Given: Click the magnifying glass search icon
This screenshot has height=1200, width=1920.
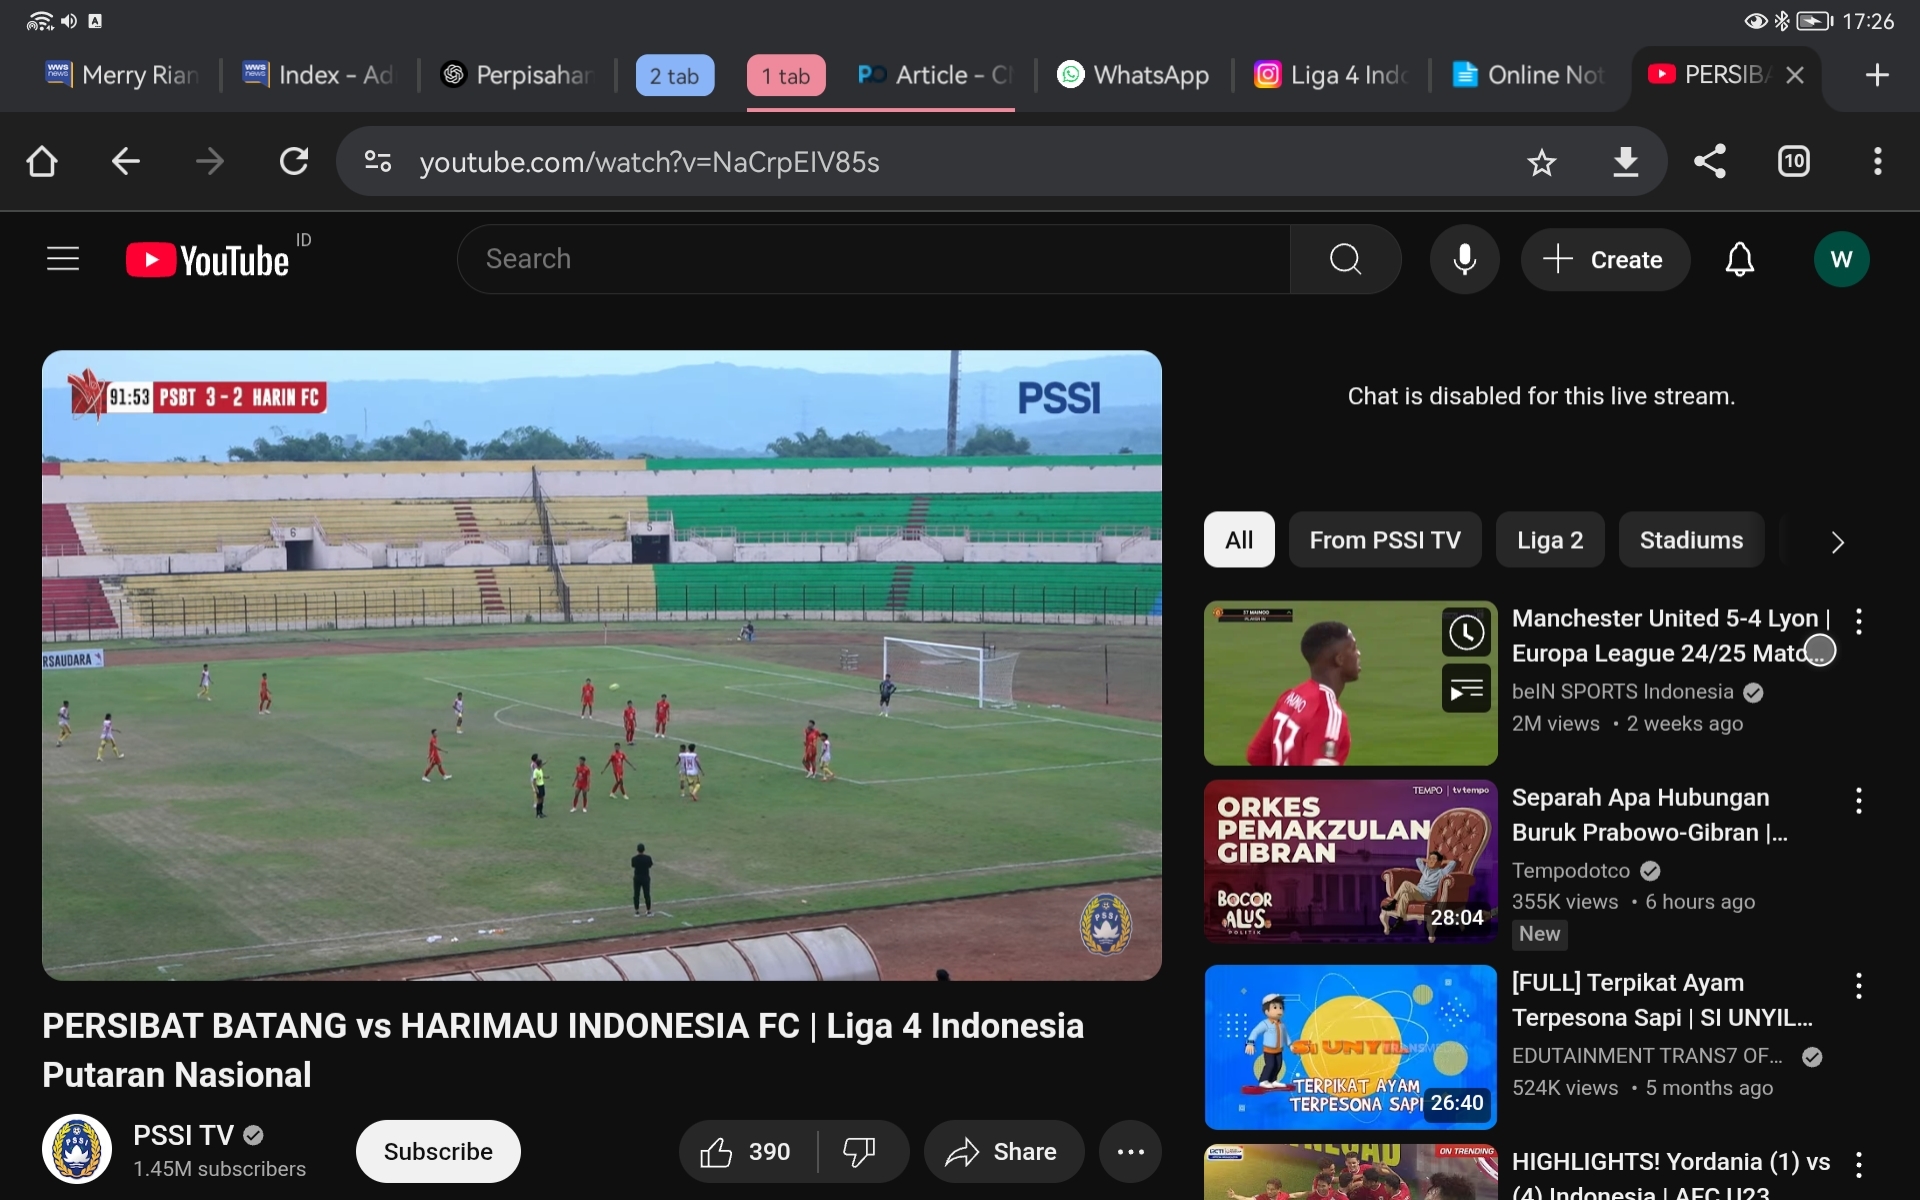Looking at the screenshot, I should [x=1345, y=259].
